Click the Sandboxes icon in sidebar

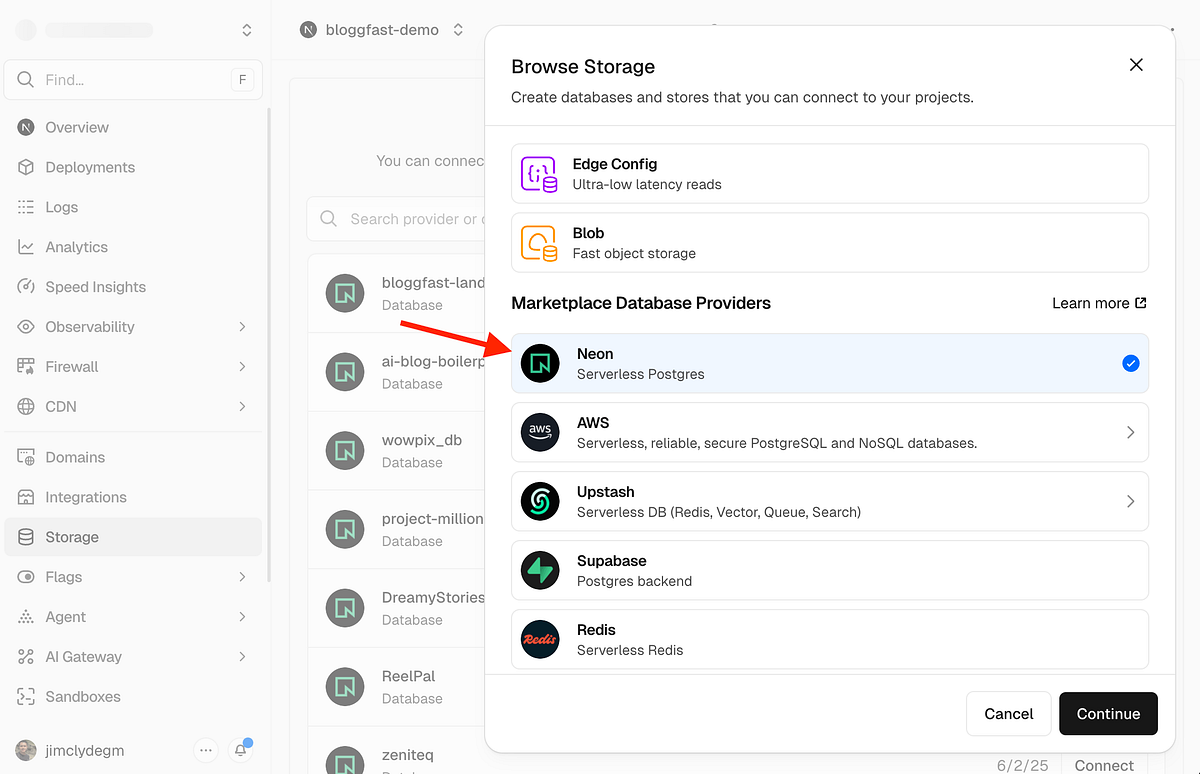coord(26,697)
